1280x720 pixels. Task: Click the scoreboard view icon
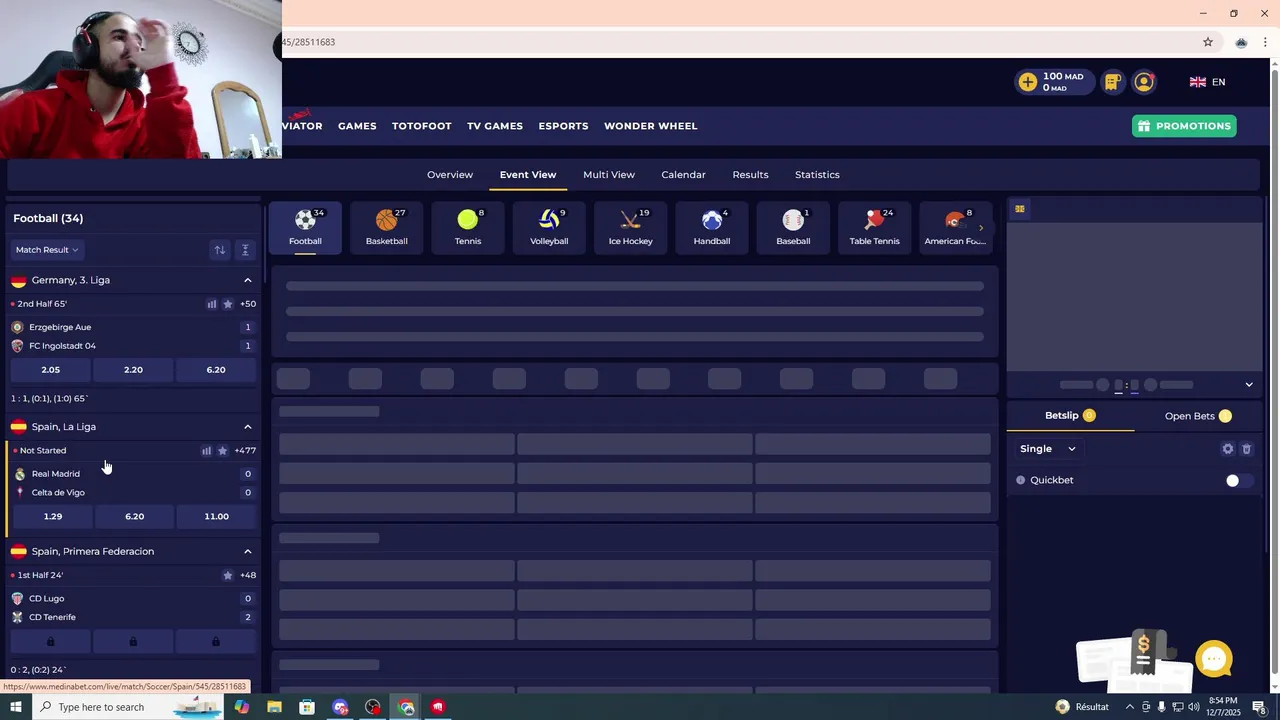(1020, 209)
